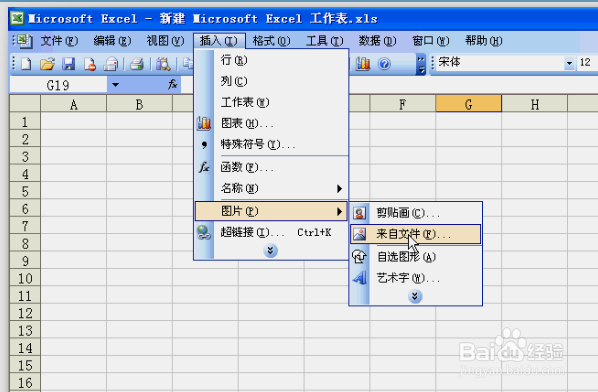Viewport: 598px width, 392px height.
Task: Open the 工具(T) menu
Action: tap(325, 41)
